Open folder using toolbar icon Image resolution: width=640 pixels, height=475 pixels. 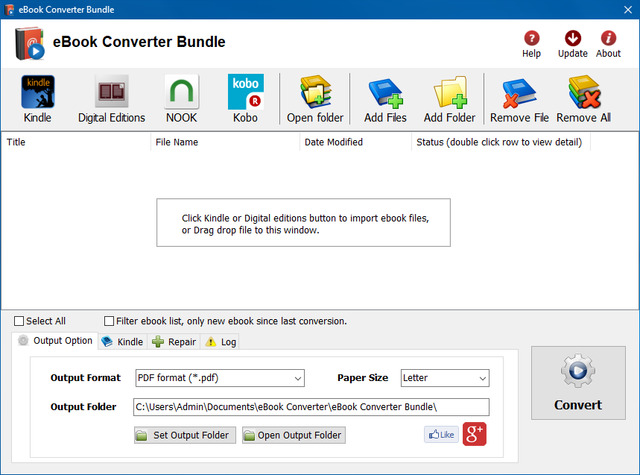tap(315, 93)
